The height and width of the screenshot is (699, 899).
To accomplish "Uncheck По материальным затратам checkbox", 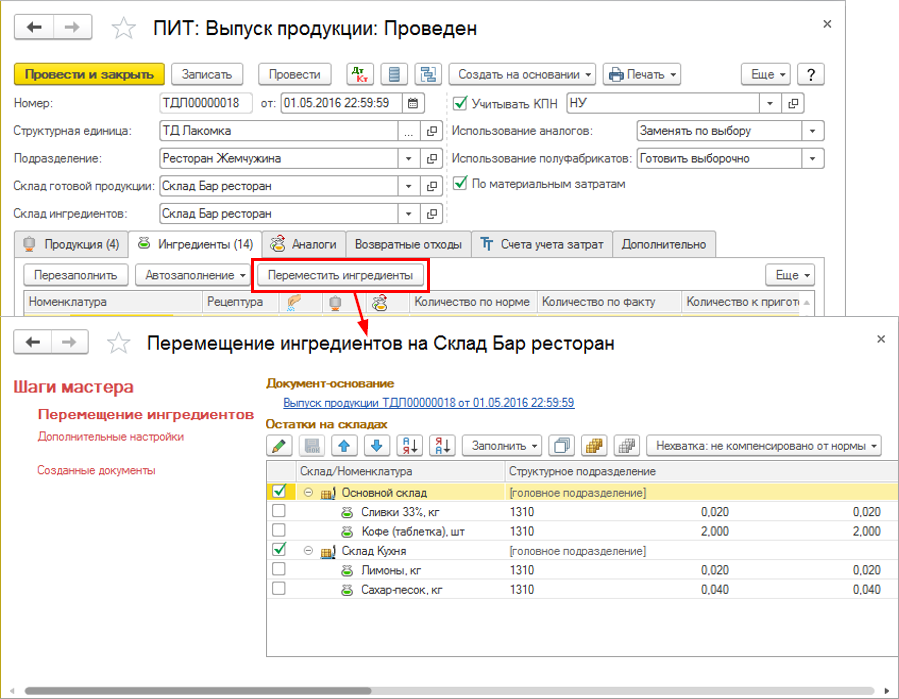I will click(460, 183).
